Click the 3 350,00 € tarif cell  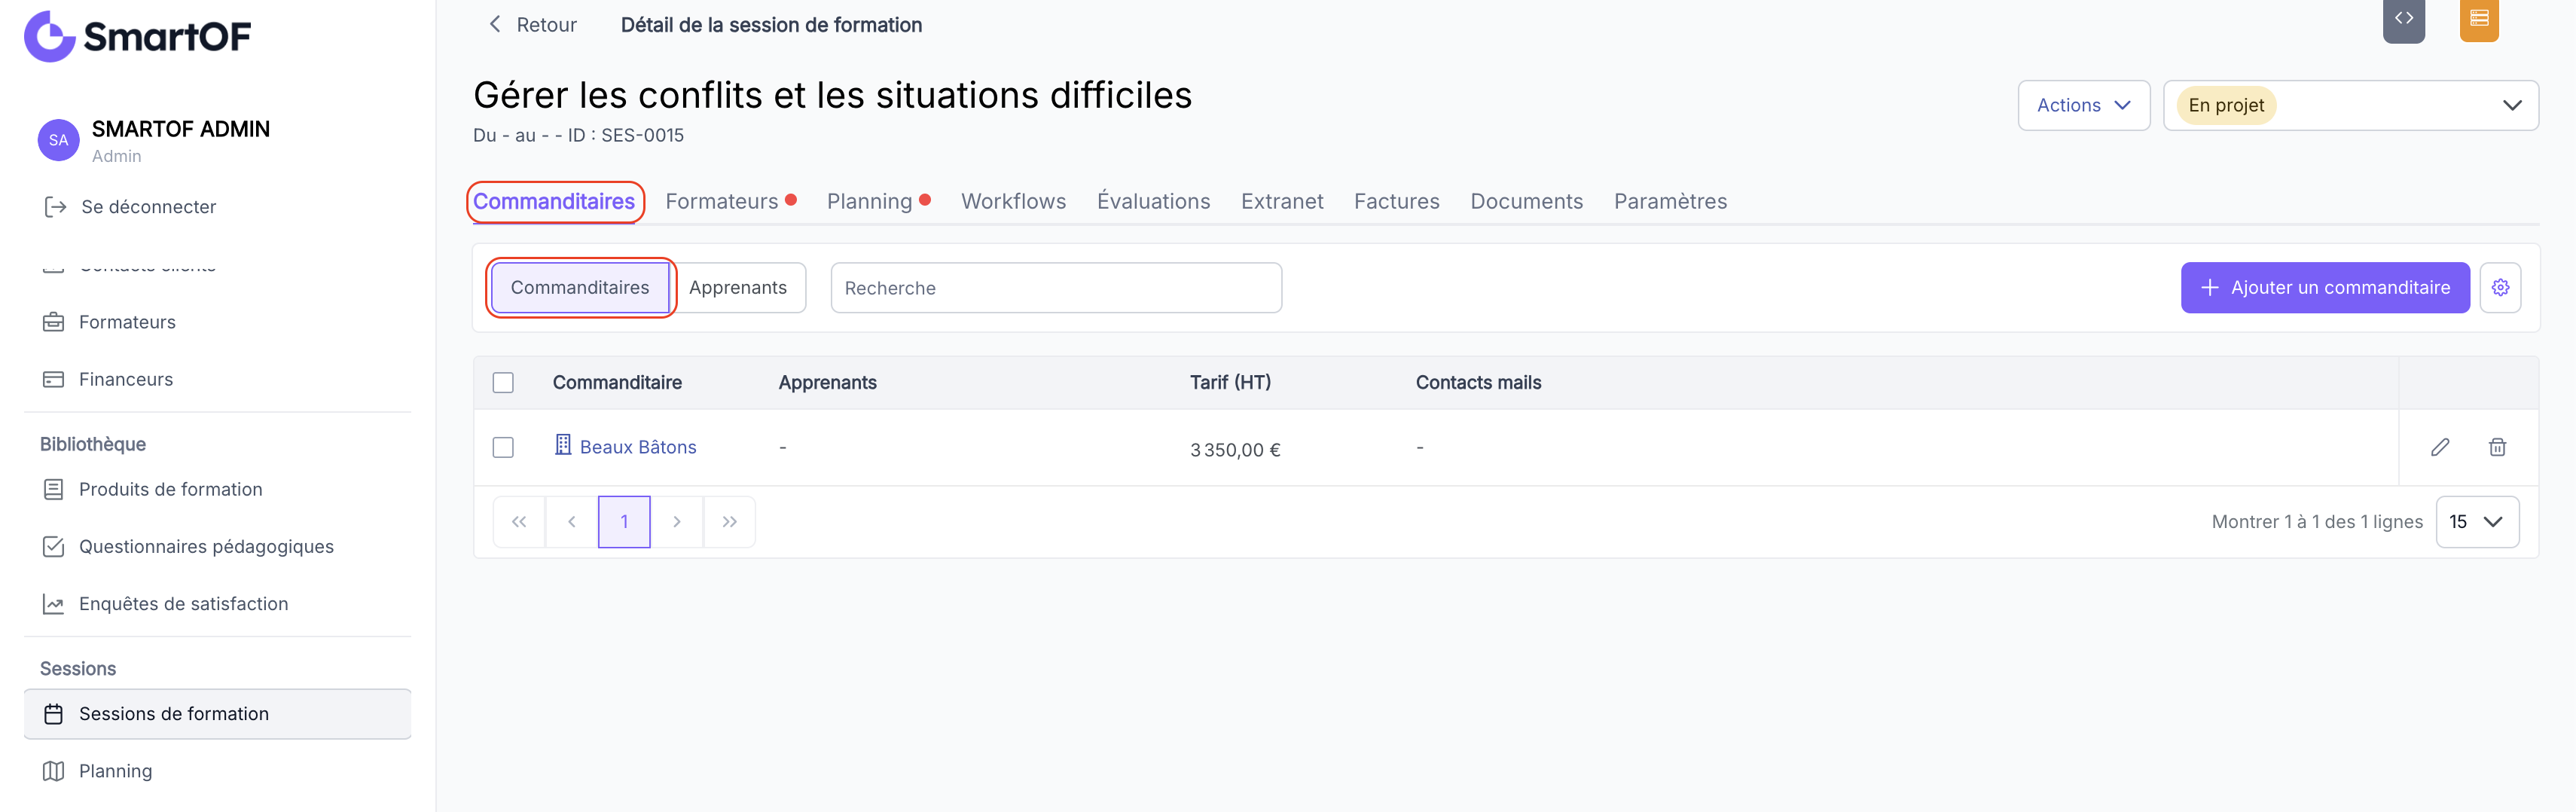point(1235,450)
